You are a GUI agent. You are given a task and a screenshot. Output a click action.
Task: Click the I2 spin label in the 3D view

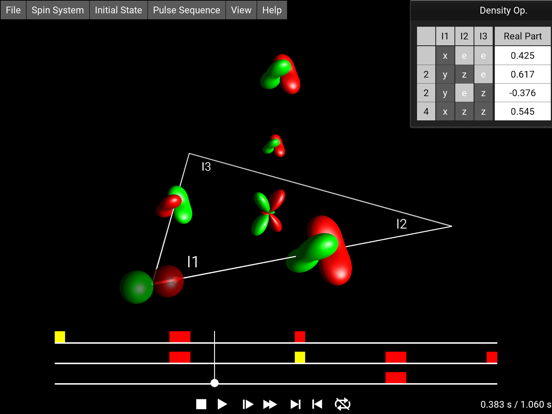(401, 224)
